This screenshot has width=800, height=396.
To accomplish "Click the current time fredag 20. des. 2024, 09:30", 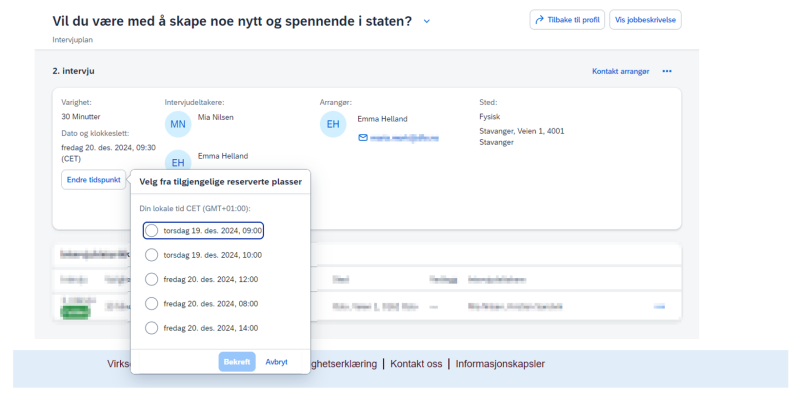I will pyautogui.click(x=109, y=153).
